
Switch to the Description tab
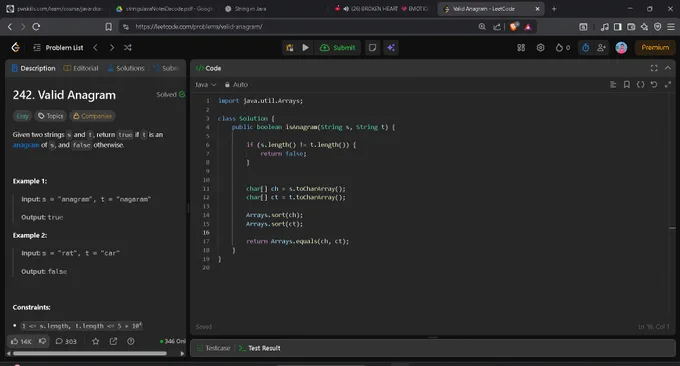coord(33,69)
